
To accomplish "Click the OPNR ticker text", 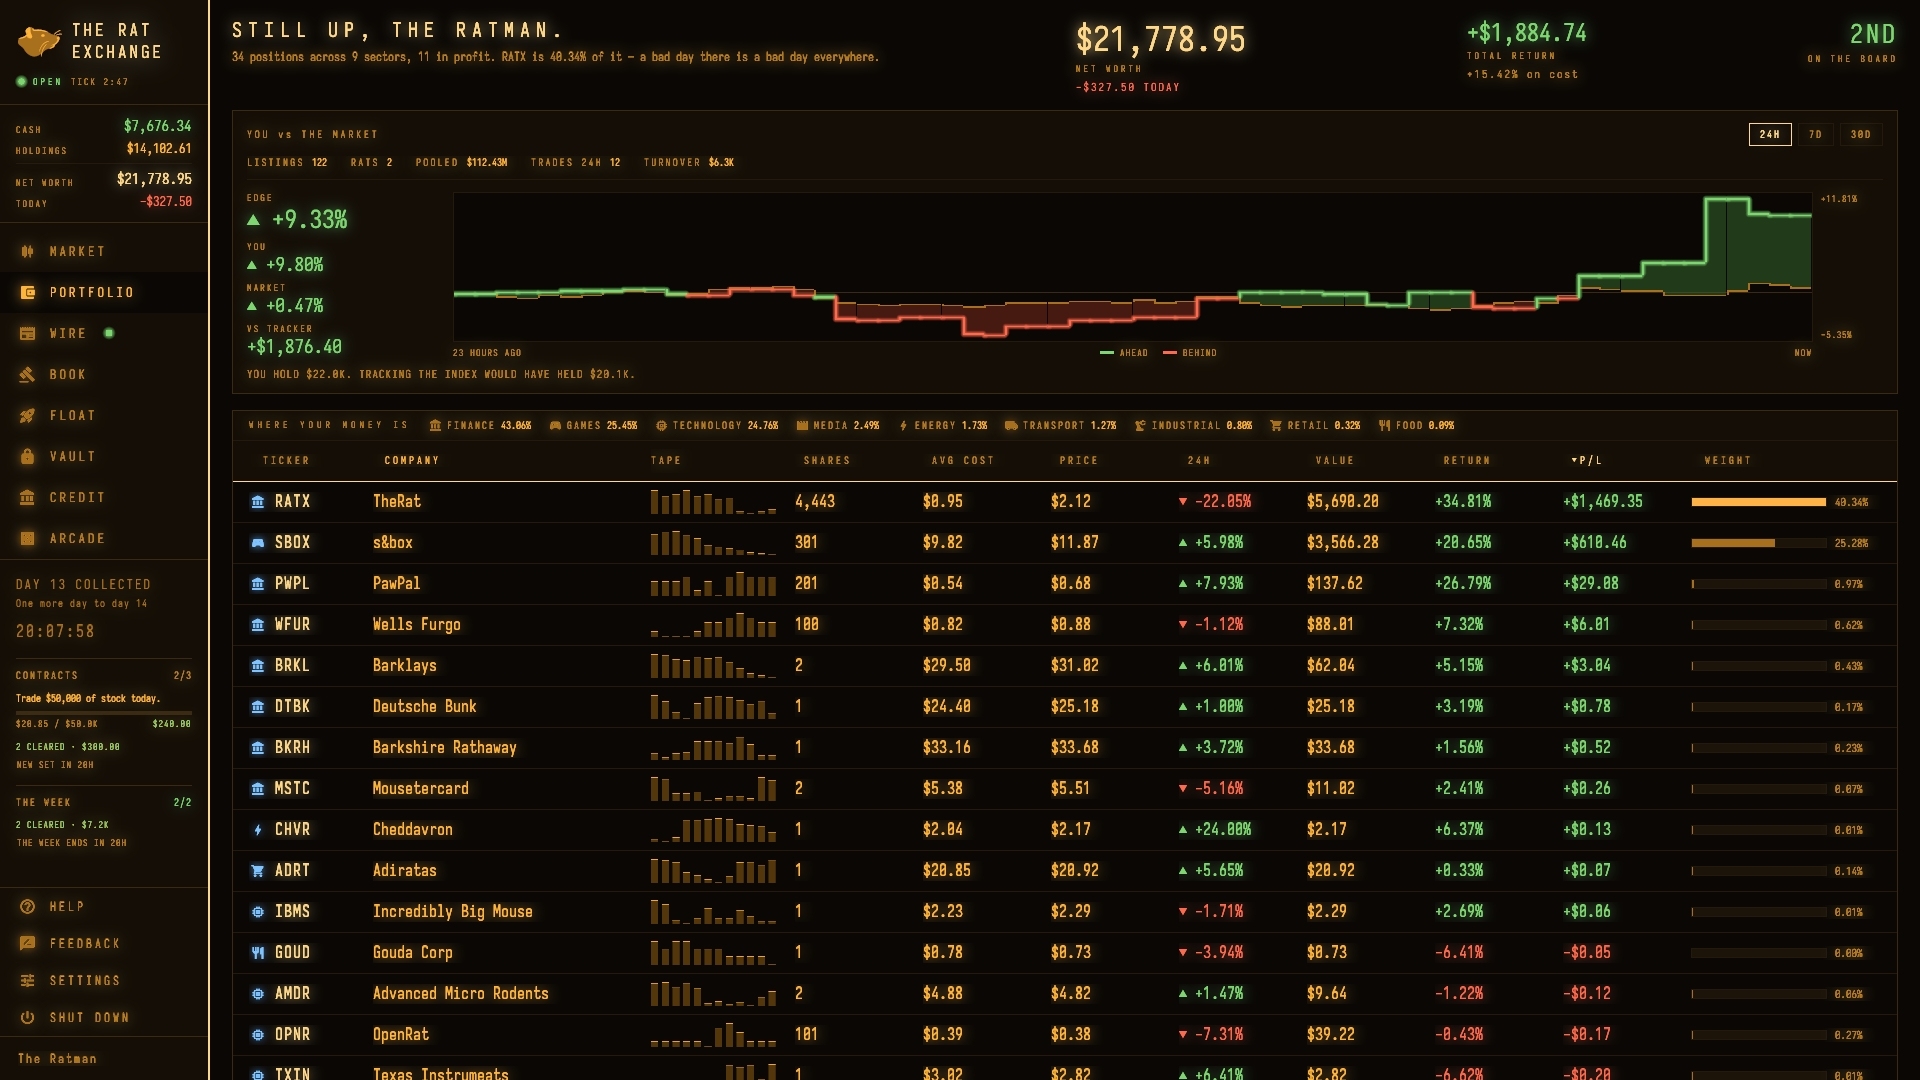I will tap(292, 1034).
